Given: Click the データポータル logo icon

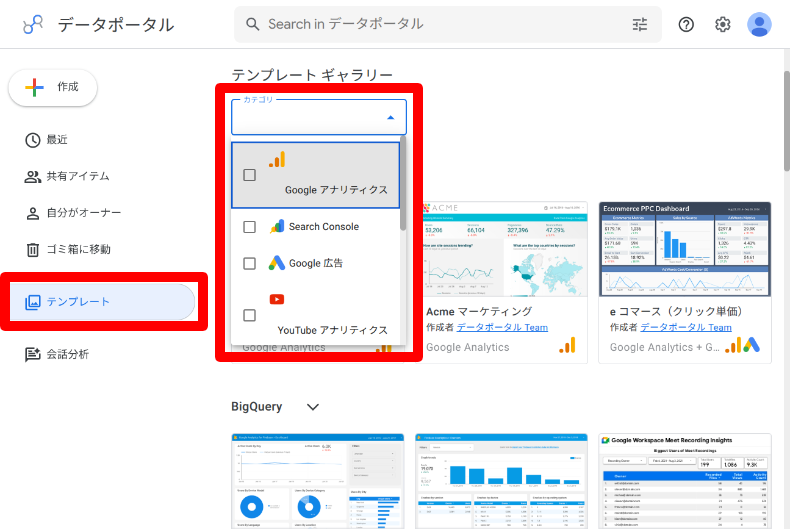Looking at the screenshot, I should tap(33, 25).
